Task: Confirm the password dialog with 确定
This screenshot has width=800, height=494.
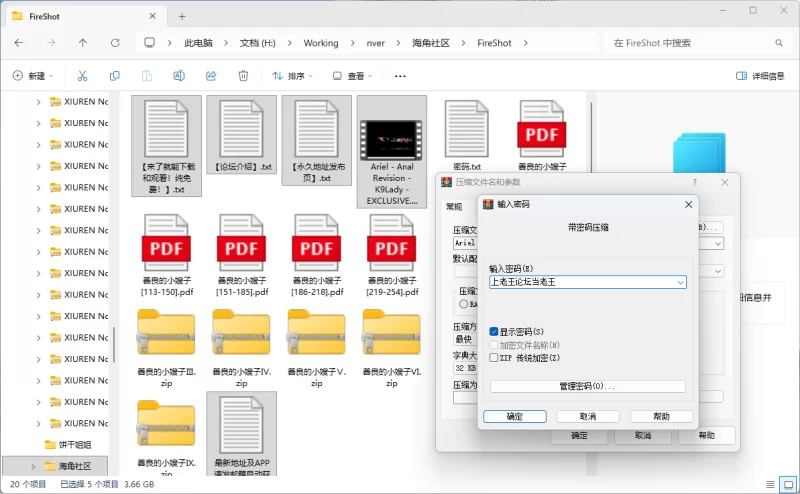Action: (x=514, y=416)
